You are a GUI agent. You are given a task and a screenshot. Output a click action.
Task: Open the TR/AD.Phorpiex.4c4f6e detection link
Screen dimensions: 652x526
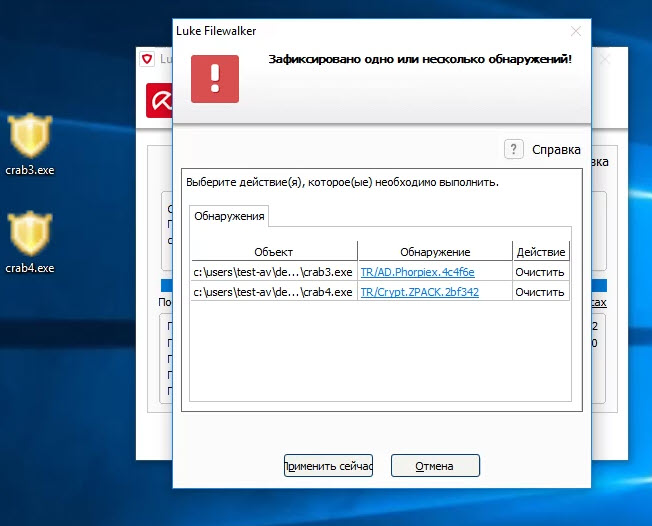click(x=417, y=272)
